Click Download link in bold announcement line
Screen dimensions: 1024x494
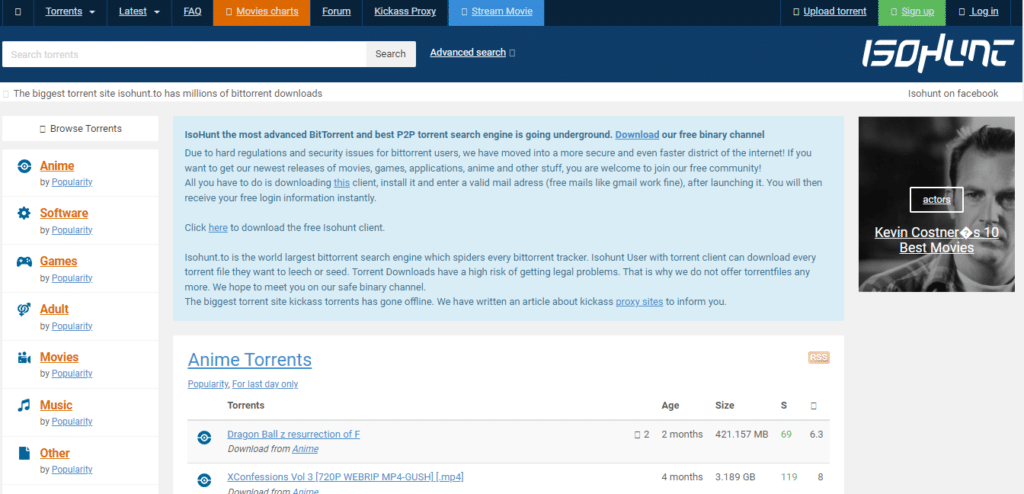[637, 135]
